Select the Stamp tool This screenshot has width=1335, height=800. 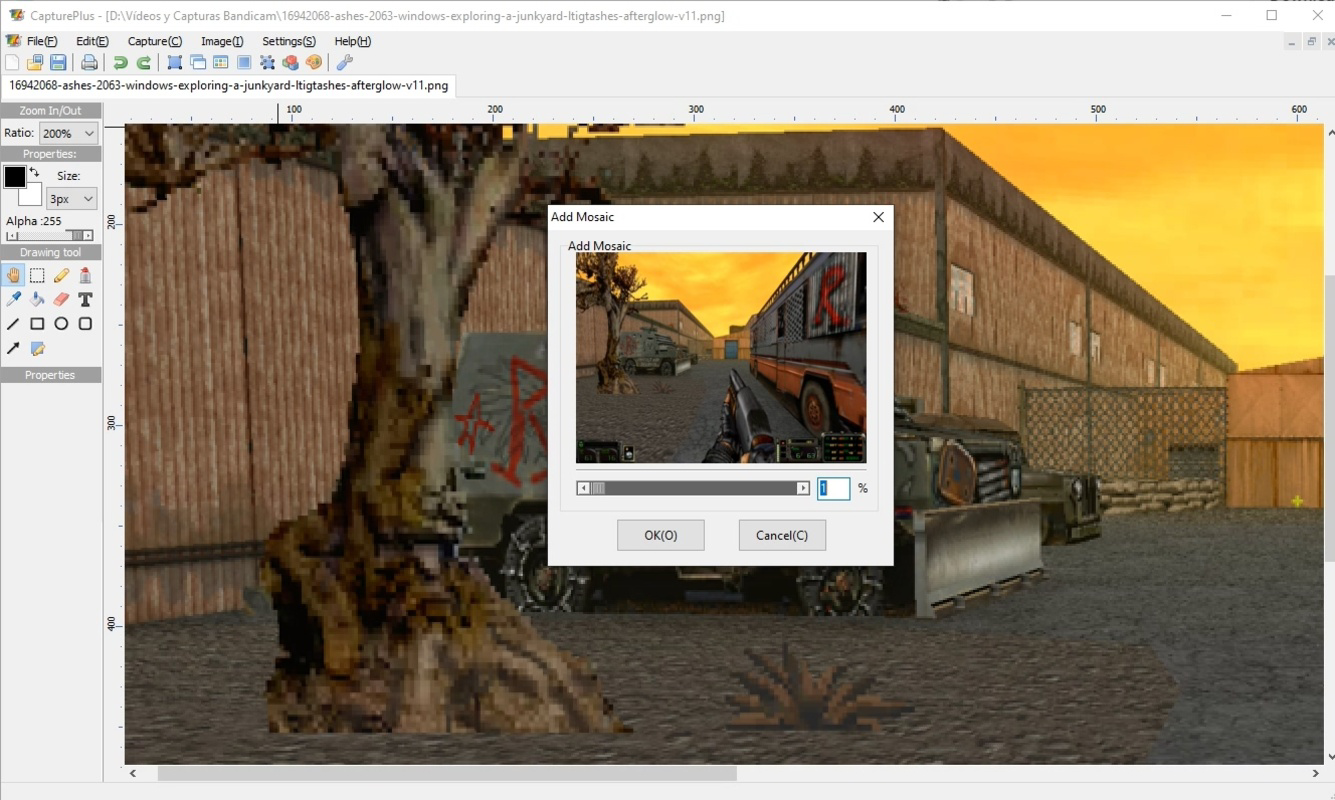(85, 275)
